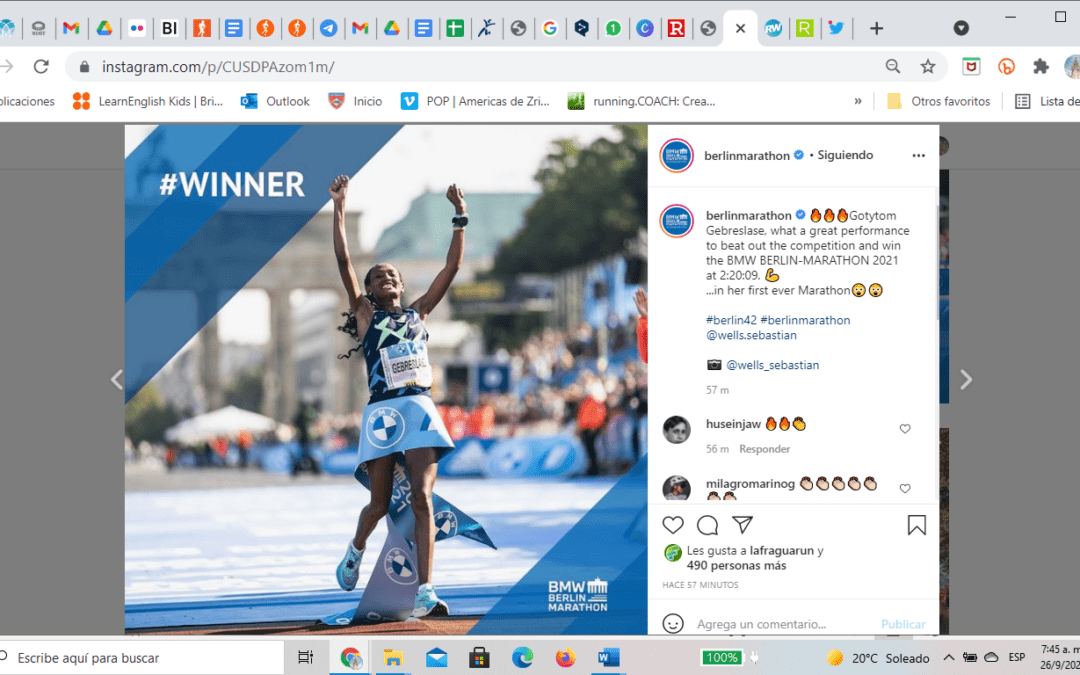Click the comment speech bubble icon

707,525
